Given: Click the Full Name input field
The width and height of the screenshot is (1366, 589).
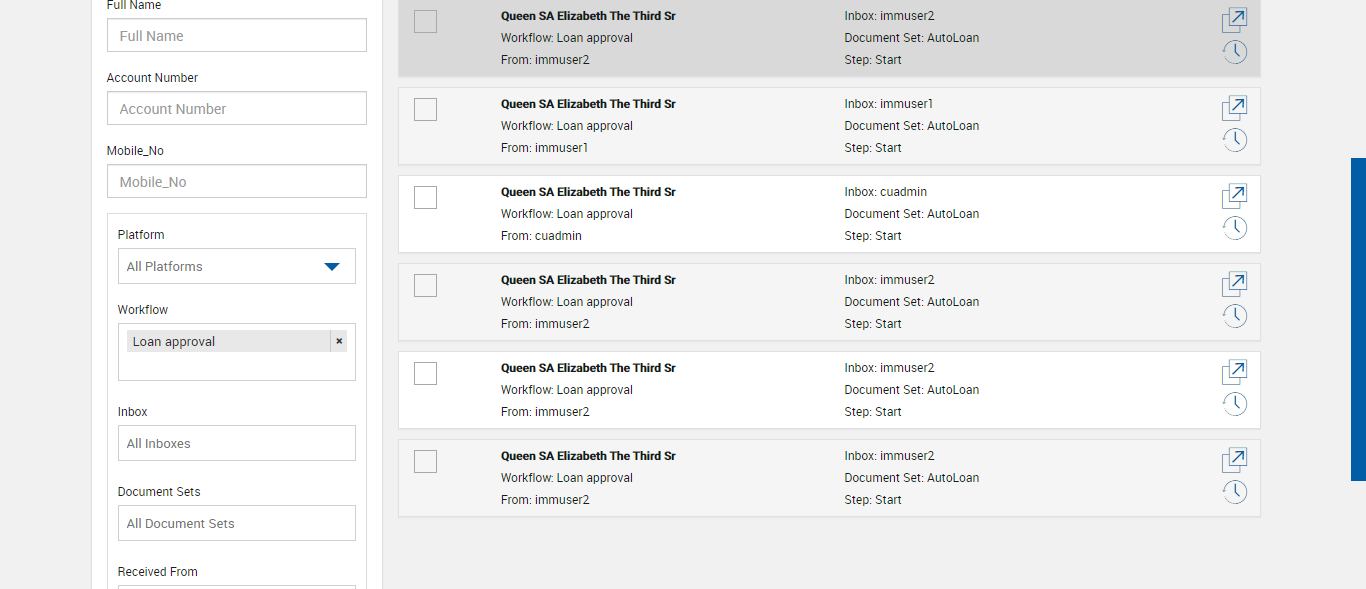Looking at the screenshot, I should click(x=236, y=36).
